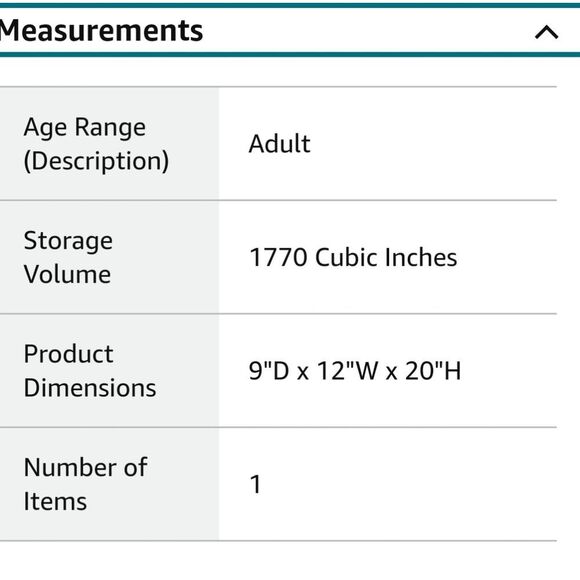Select the Number of Items value 1
Viewport: 580px width, 580px height.
256,484
